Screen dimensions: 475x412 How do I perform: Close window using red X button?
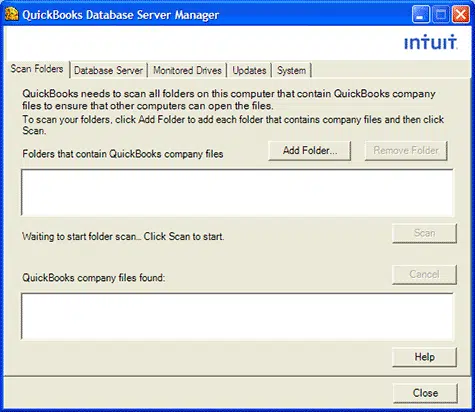(461, 14)
